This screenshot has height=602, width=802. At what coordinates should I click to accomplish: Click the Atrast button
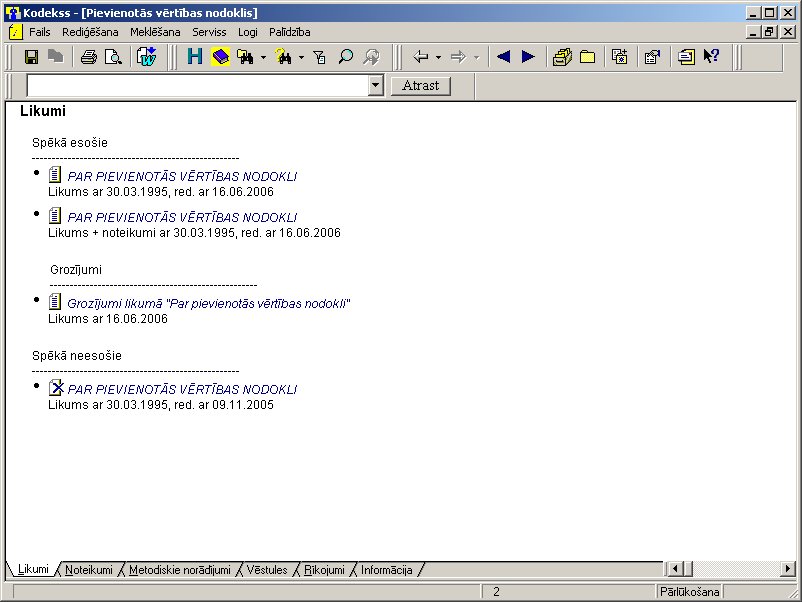420,85
